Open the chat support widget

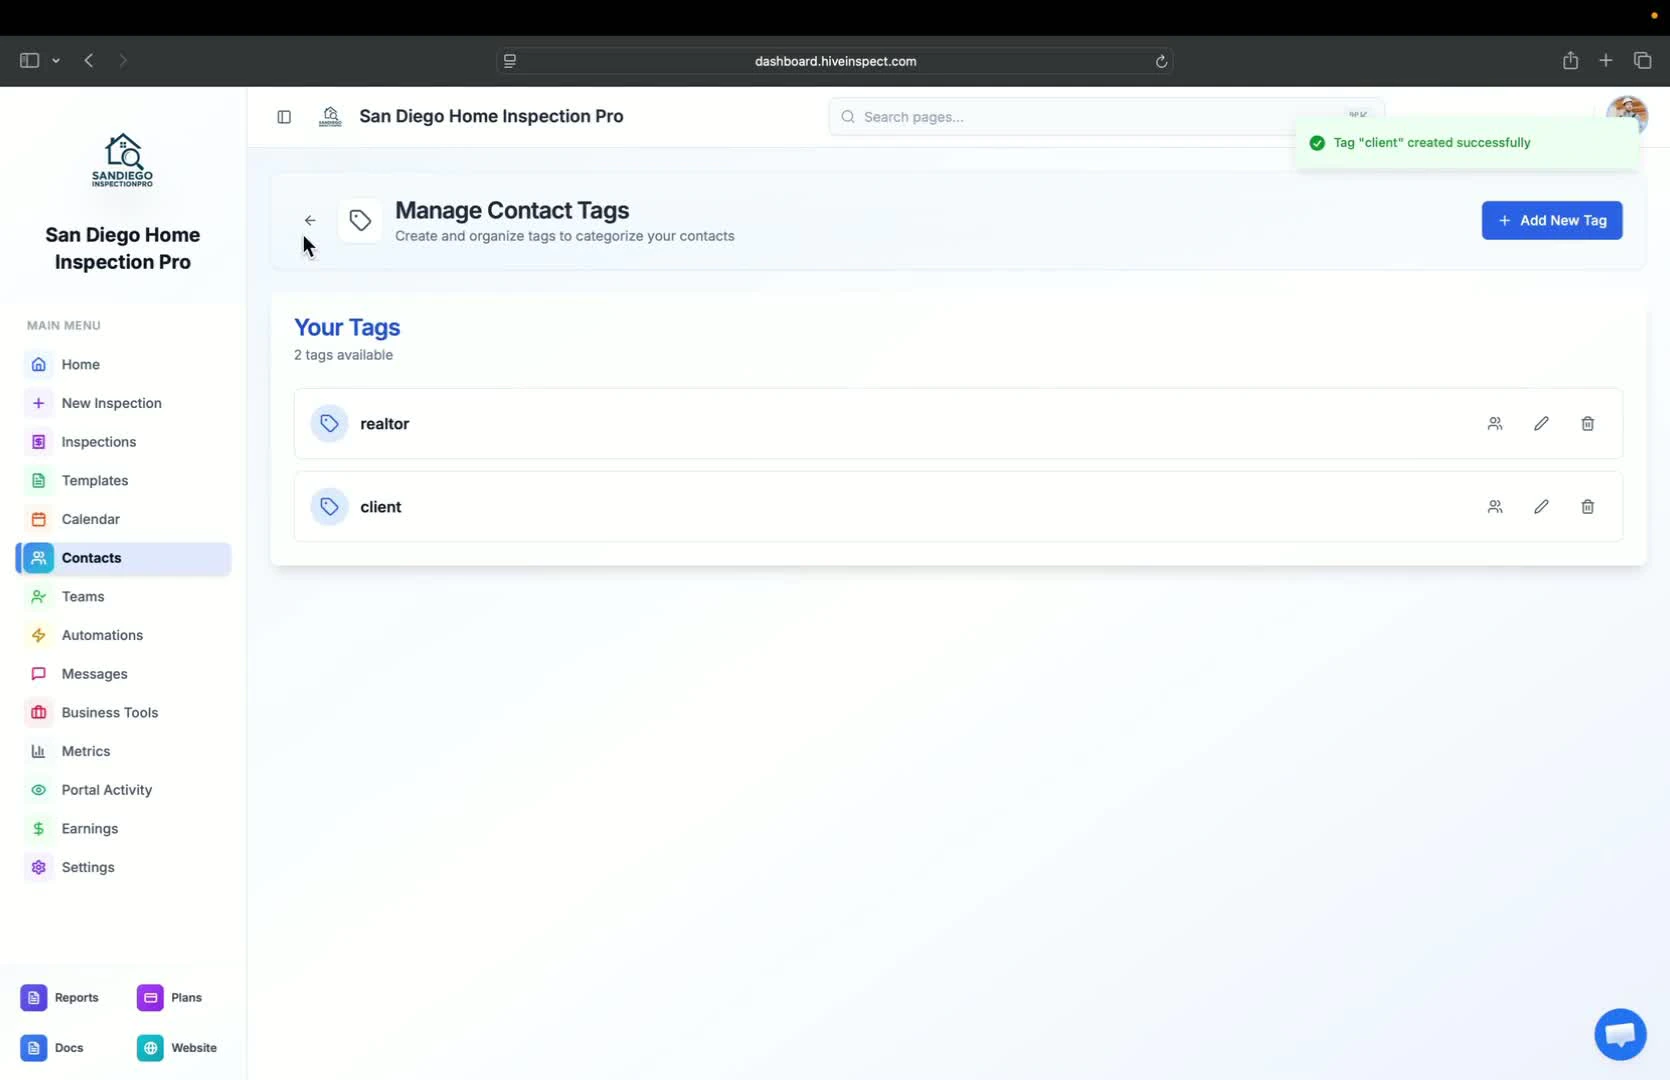tap(1619, 1034)
